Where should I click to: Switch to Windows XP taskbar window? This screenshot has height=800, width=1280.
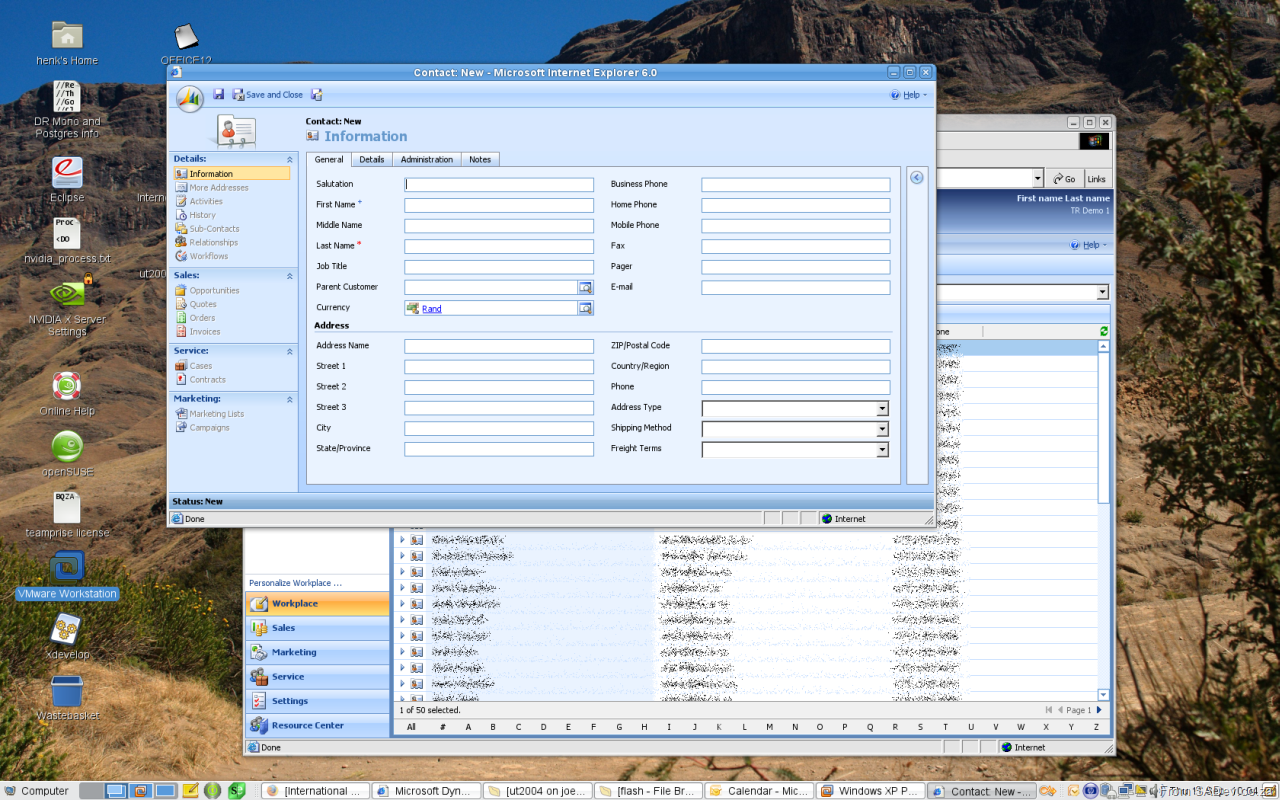[869, 790]
